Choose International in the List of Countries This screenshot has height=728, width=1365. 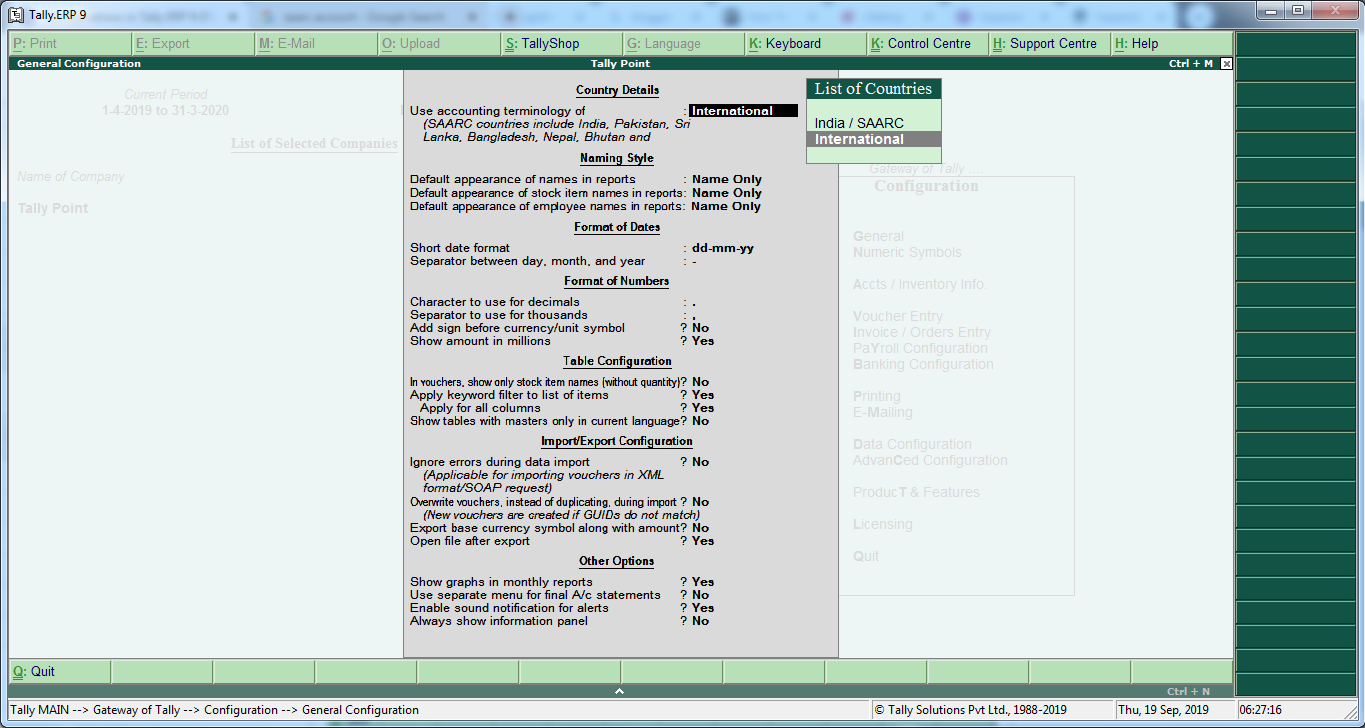tap(873, 139)
